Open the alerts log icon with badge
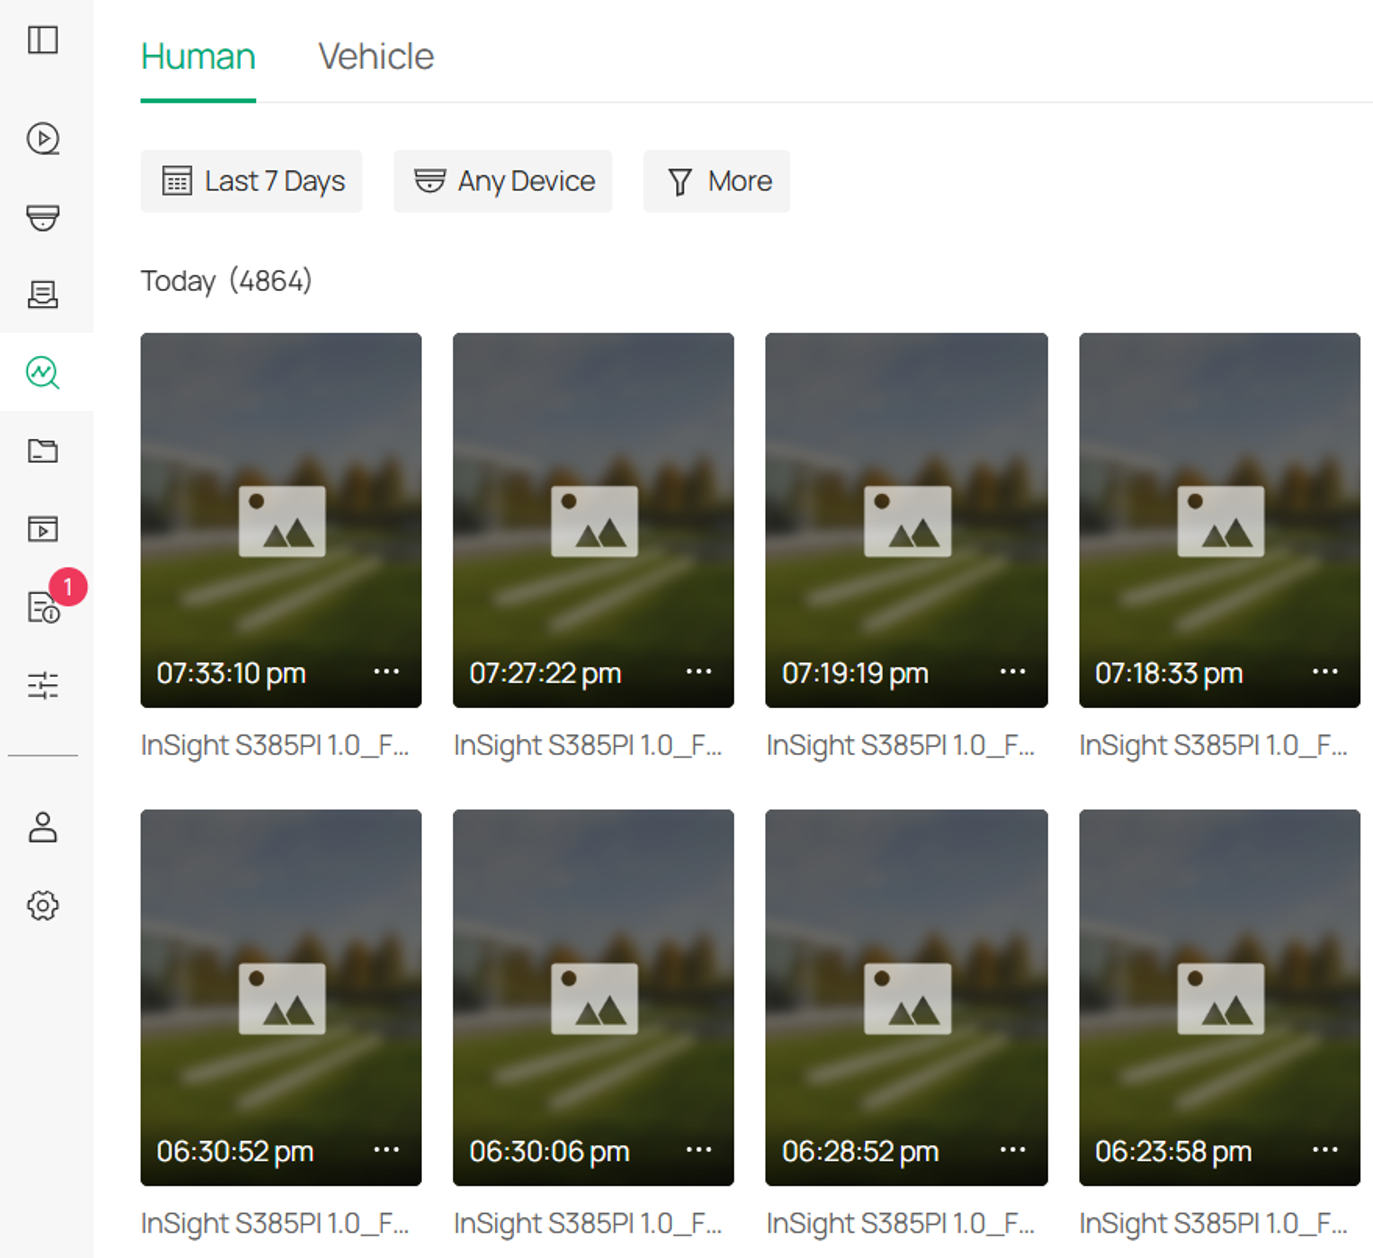 coord(43,607)
